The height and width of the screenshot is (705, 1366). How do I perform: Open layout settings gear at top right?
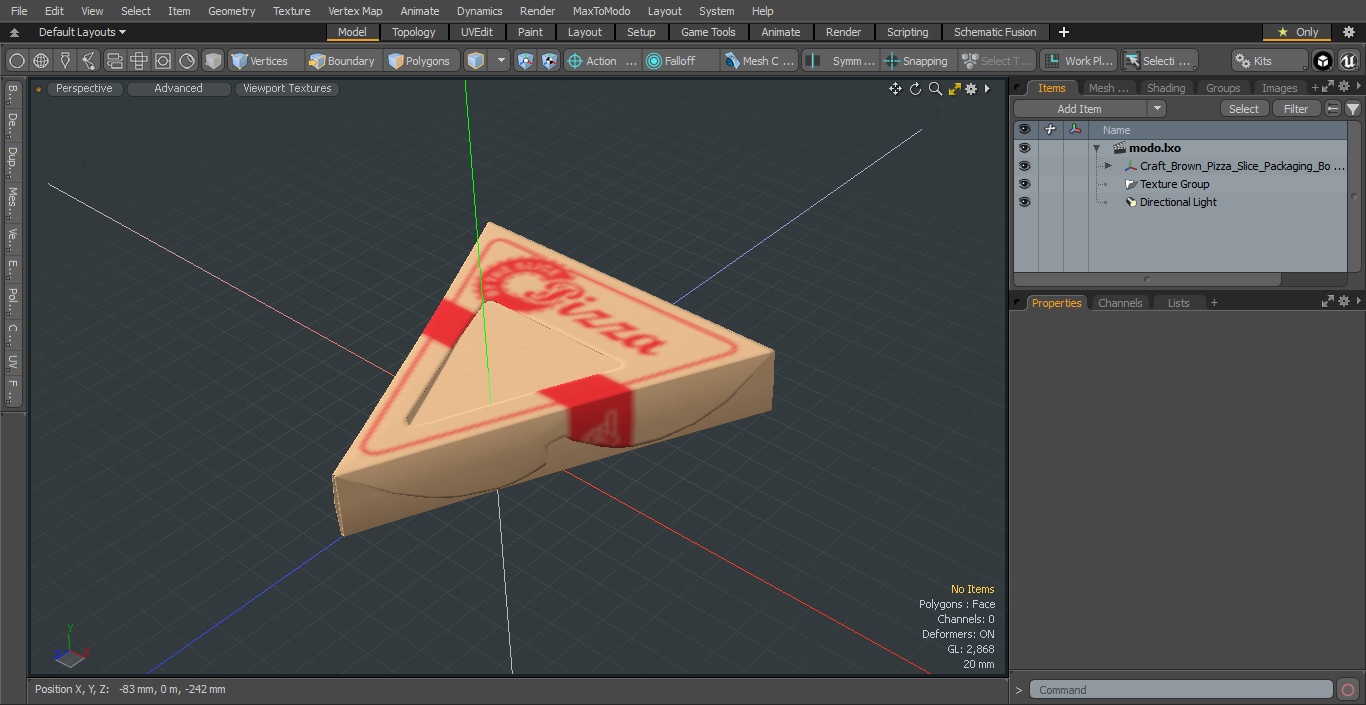[x=1348, y=32]
